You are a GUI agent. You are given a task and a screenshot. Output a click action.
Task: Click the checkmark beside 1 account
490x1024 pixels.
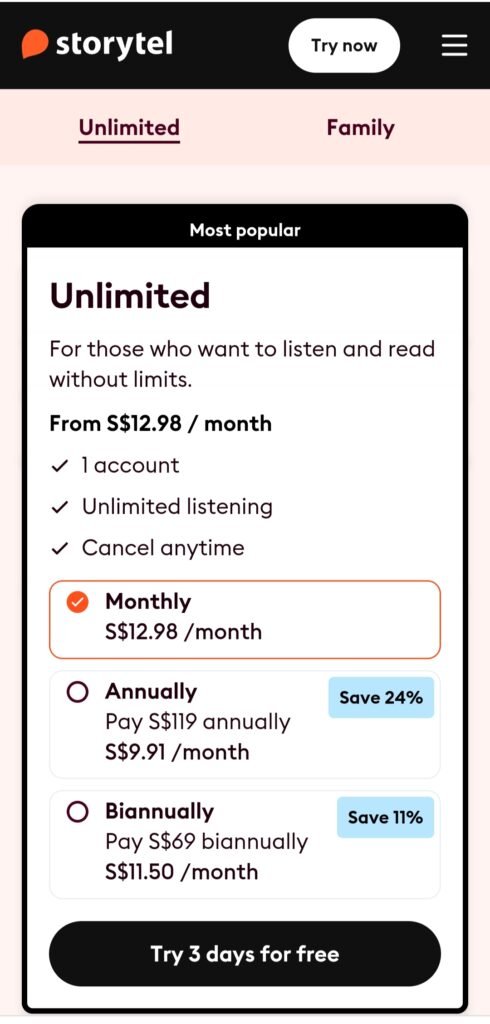[x=59, y=466]
